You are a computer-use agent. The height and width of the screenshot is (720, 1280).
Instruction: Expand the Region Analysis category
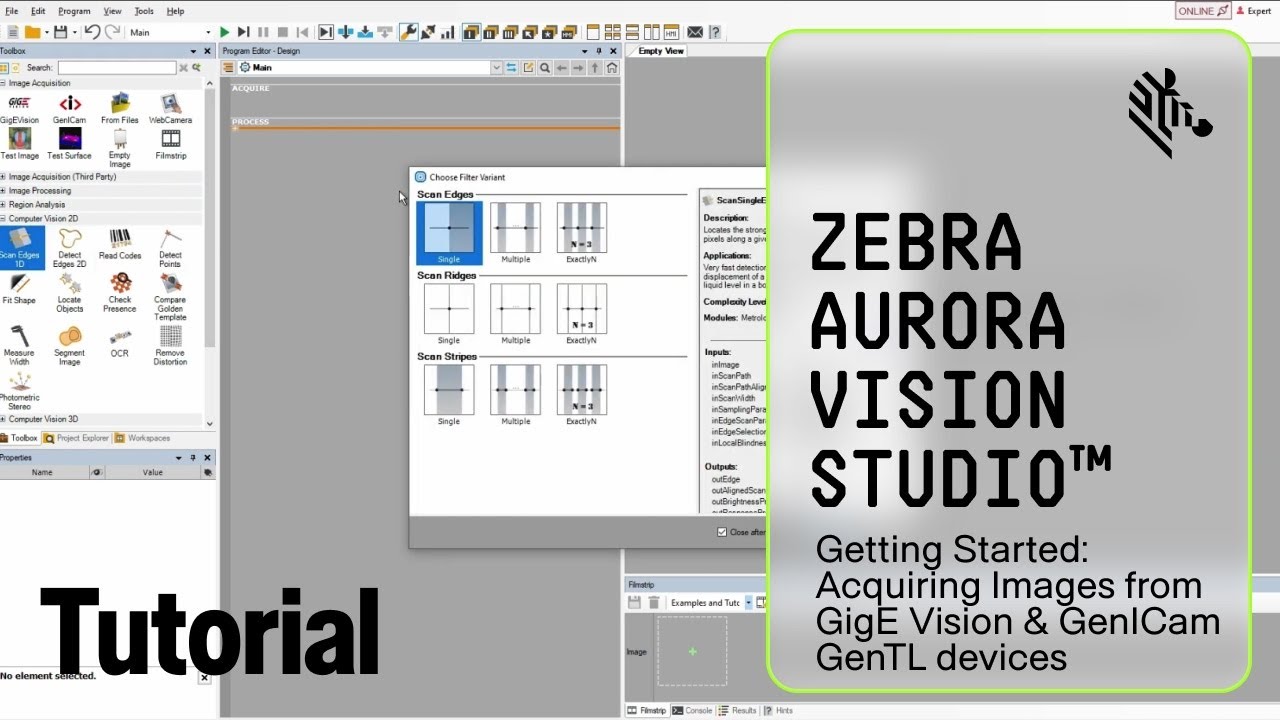click(3, 205)
